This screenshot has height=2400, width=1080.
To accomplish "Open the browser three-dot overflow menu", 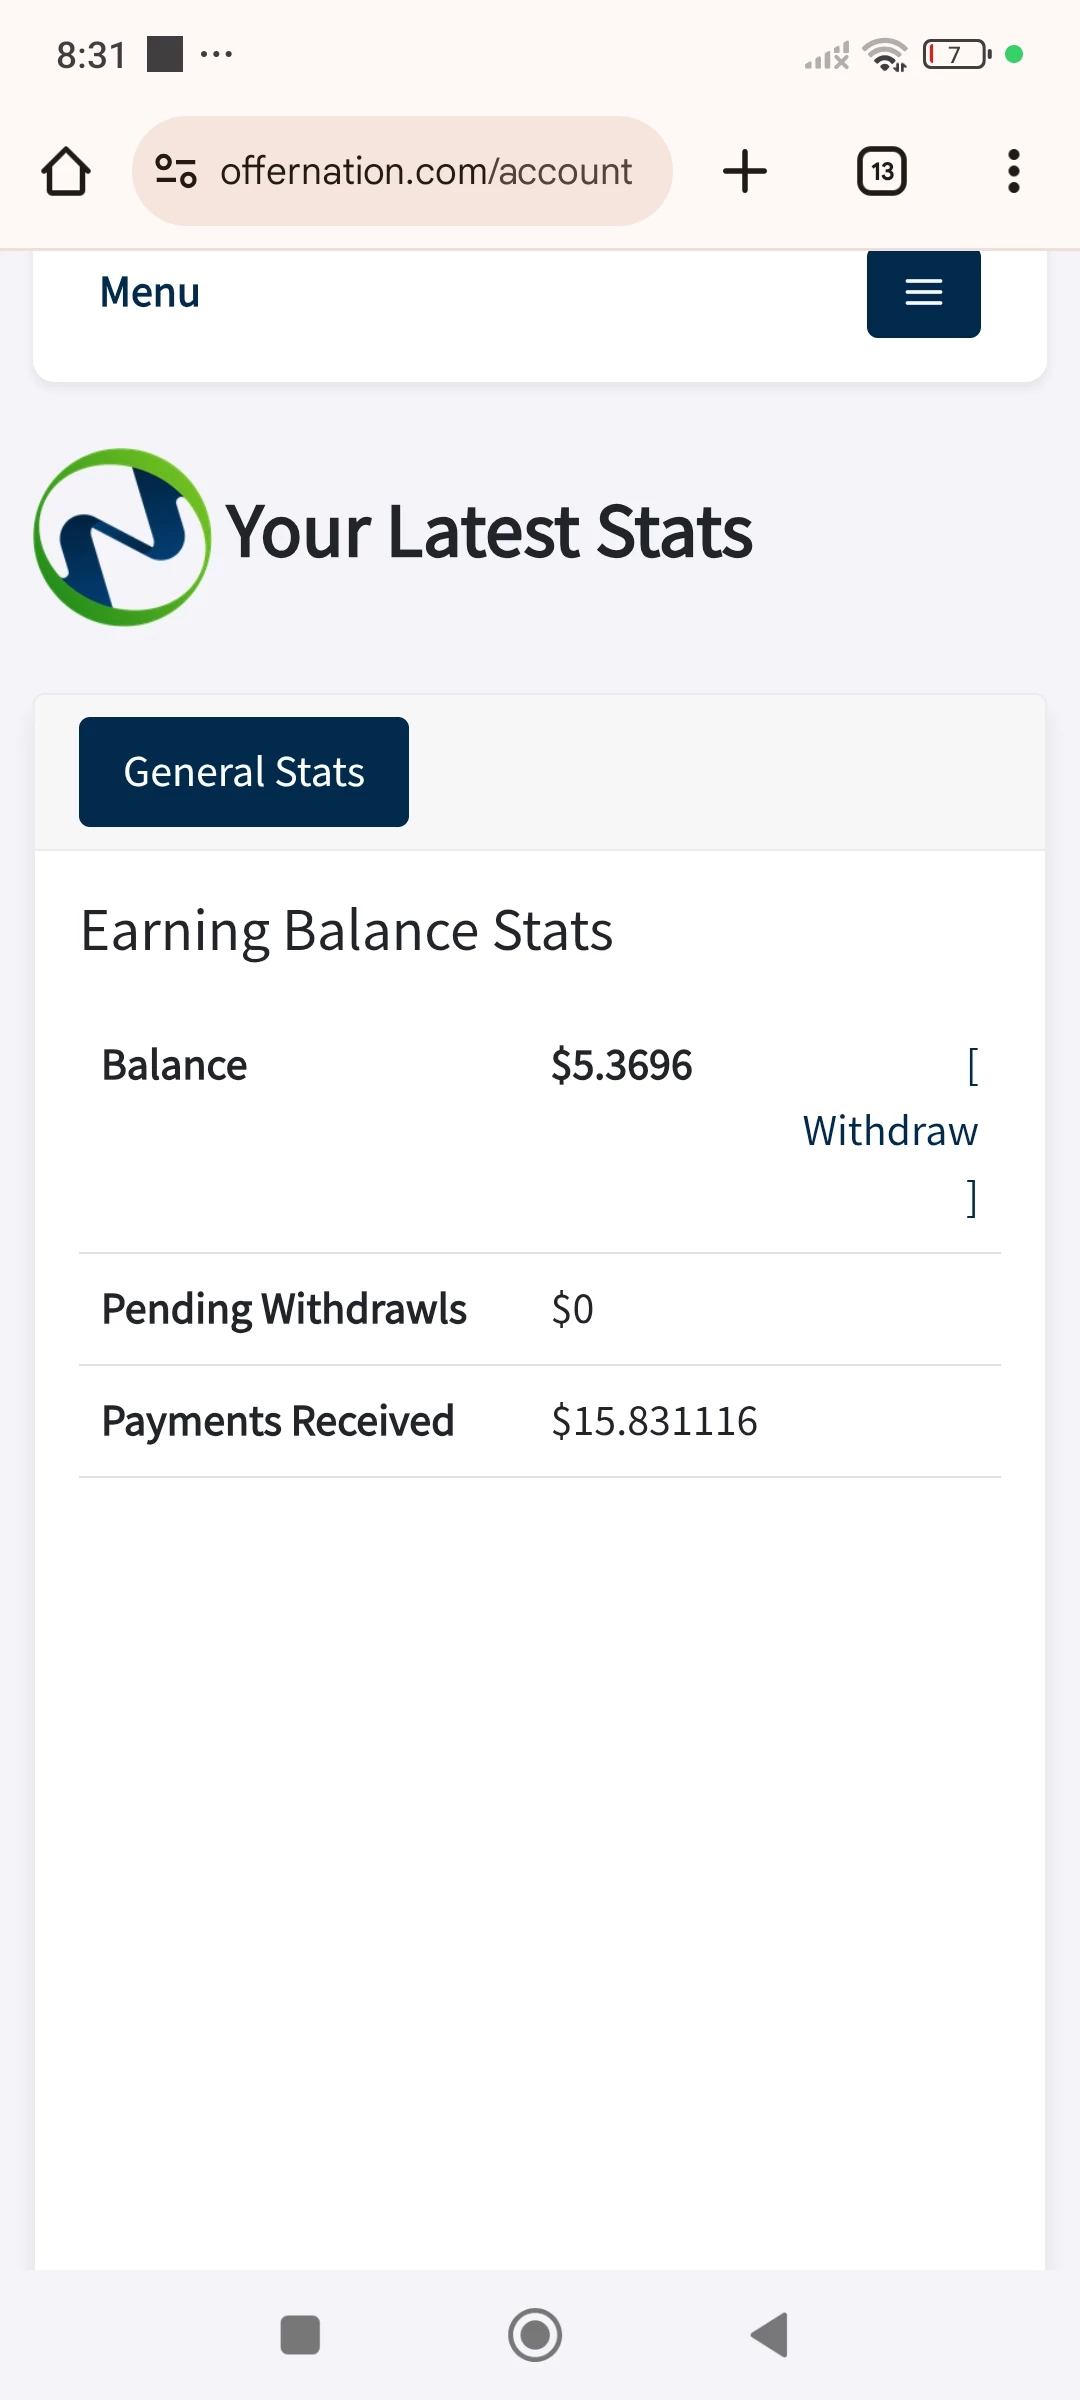I will click(1014, 171).
